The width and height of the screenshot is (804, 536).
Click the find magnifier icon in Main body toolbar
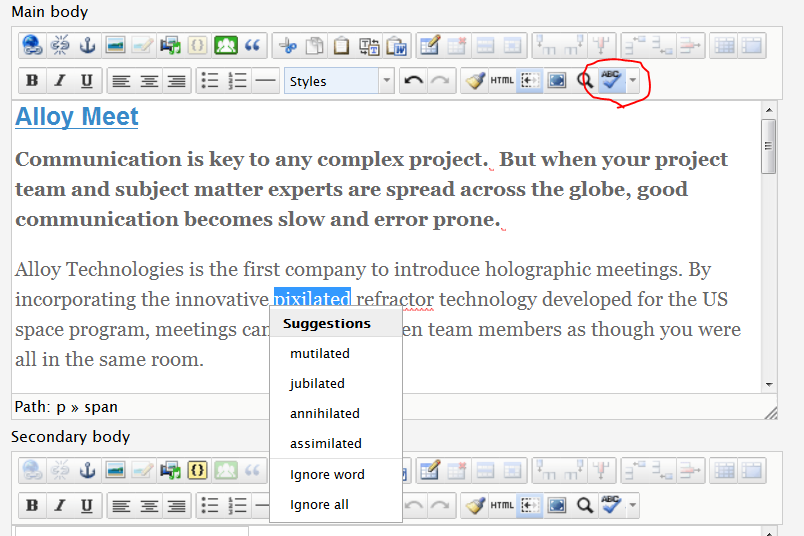[585, 81]
